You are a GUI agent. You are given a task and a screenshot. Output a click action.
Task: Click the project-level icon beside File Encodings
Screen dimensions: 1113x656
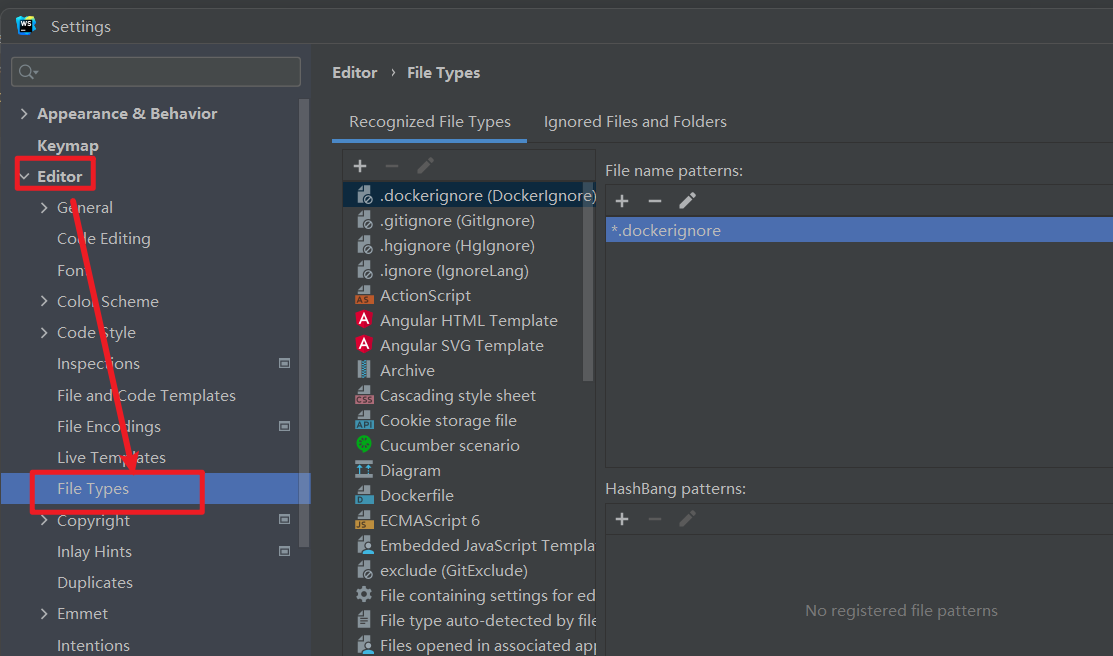click(x=285, y=426)
